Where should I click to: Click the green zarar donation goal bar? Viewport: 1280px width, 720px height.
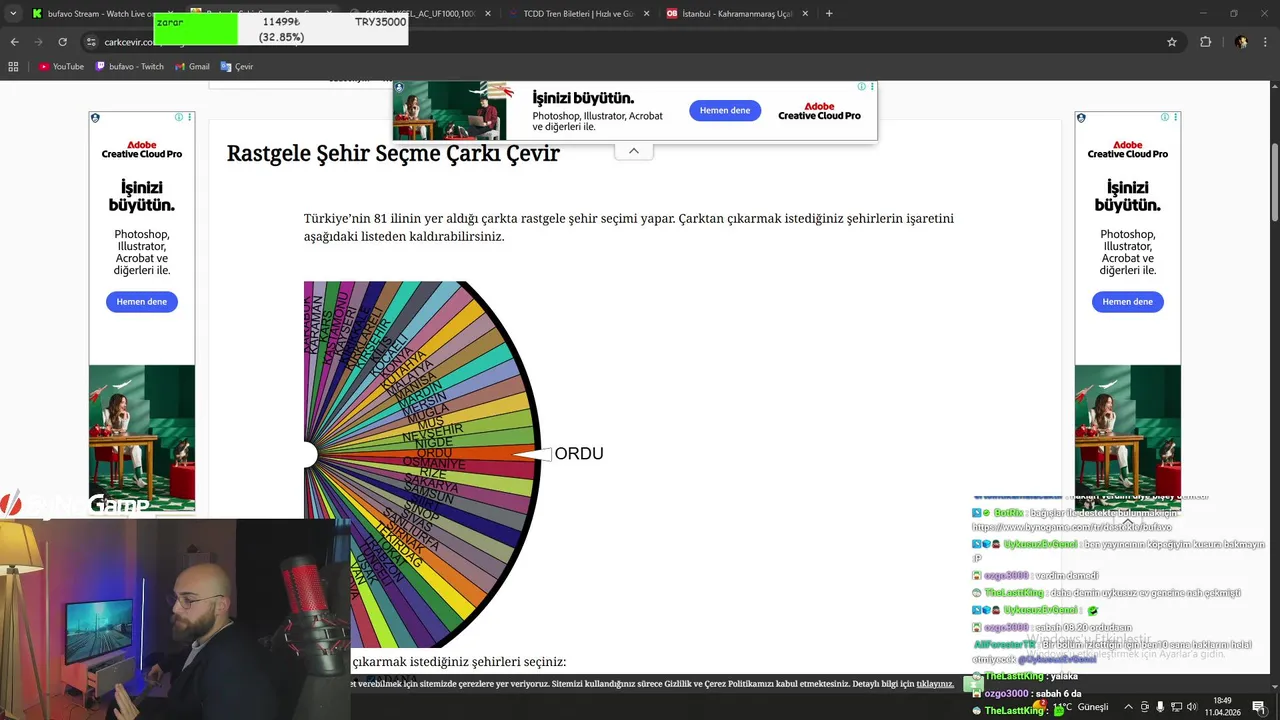pyautogui.click(x=196, y=29)
